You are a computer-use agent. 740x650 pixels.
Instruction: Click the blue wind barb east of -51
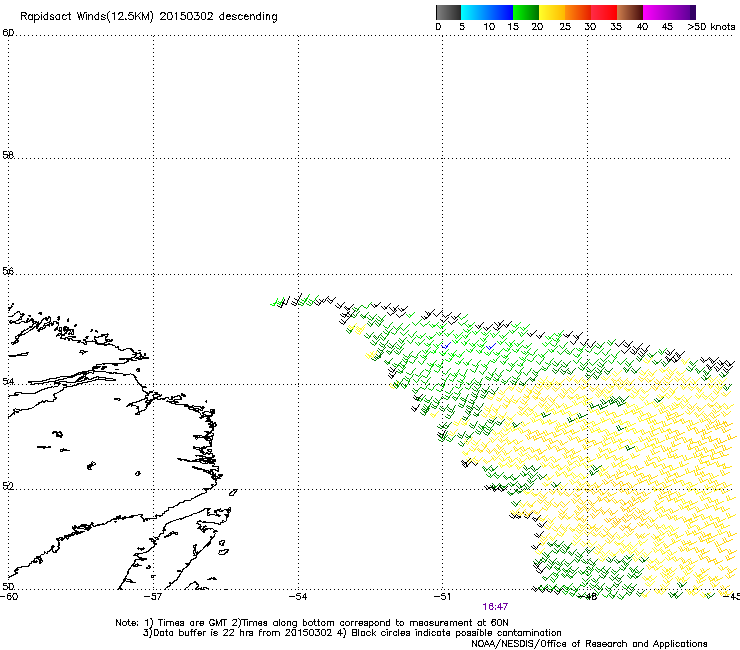coord(491,346)
